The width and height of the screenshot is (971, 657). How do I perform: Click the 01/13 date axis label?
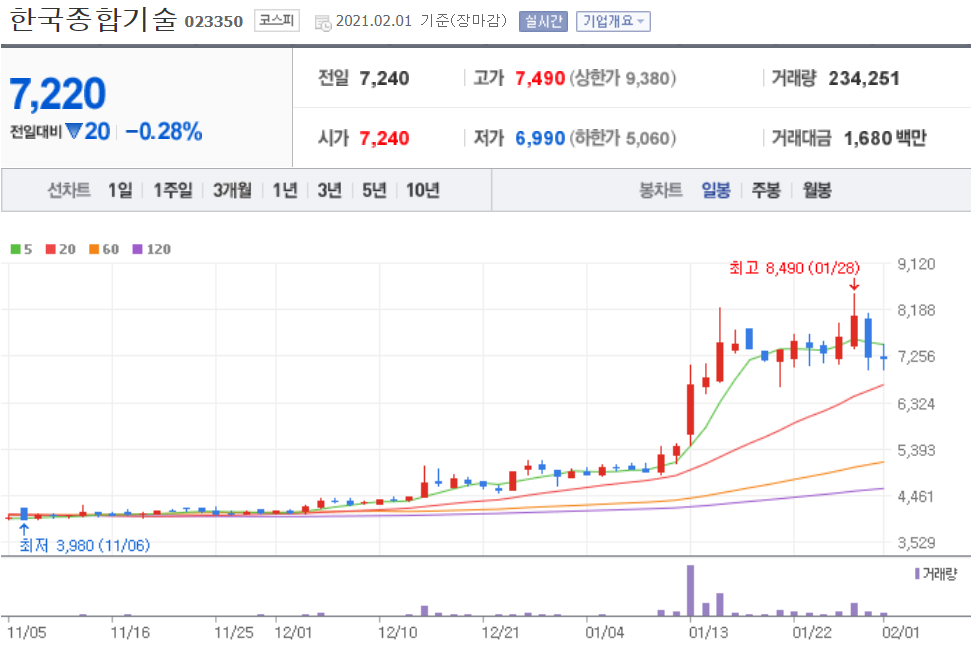[x=708, y=633]
